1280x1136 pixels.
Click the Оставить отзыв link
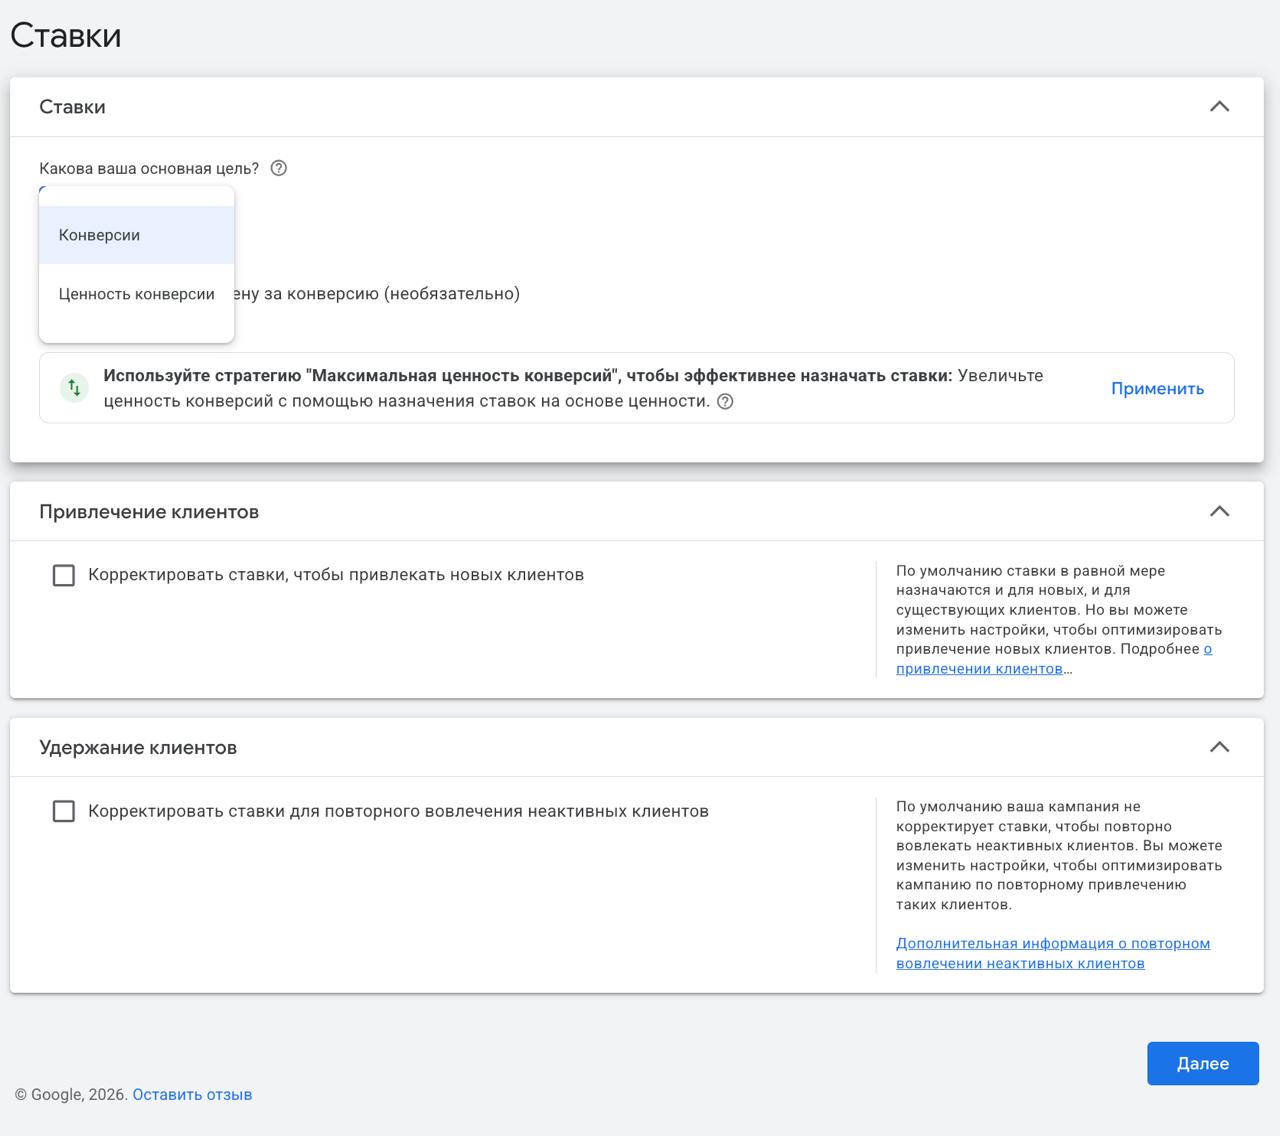pos(192,1094)
